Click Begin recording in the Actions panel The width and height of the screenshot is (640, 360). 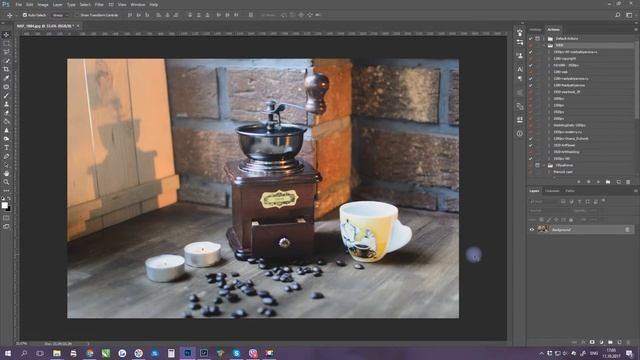589,182
